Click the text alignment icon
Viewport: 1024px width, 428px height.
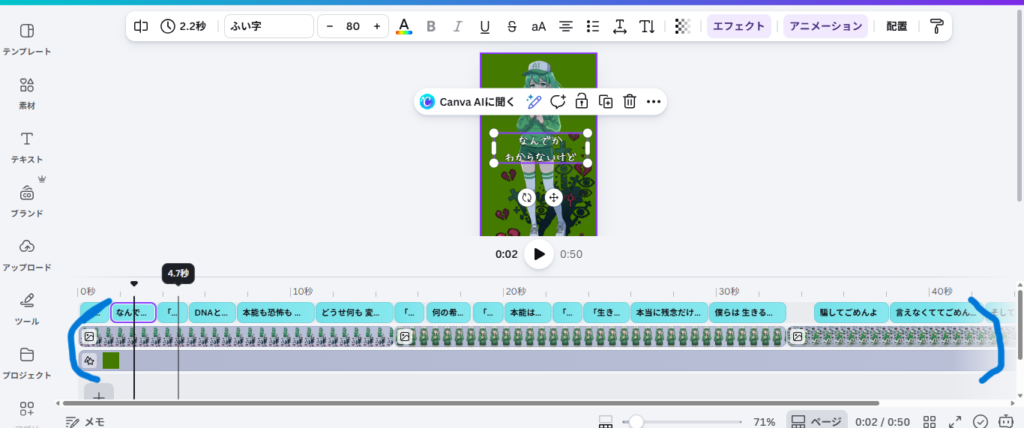tap(566, 26)
